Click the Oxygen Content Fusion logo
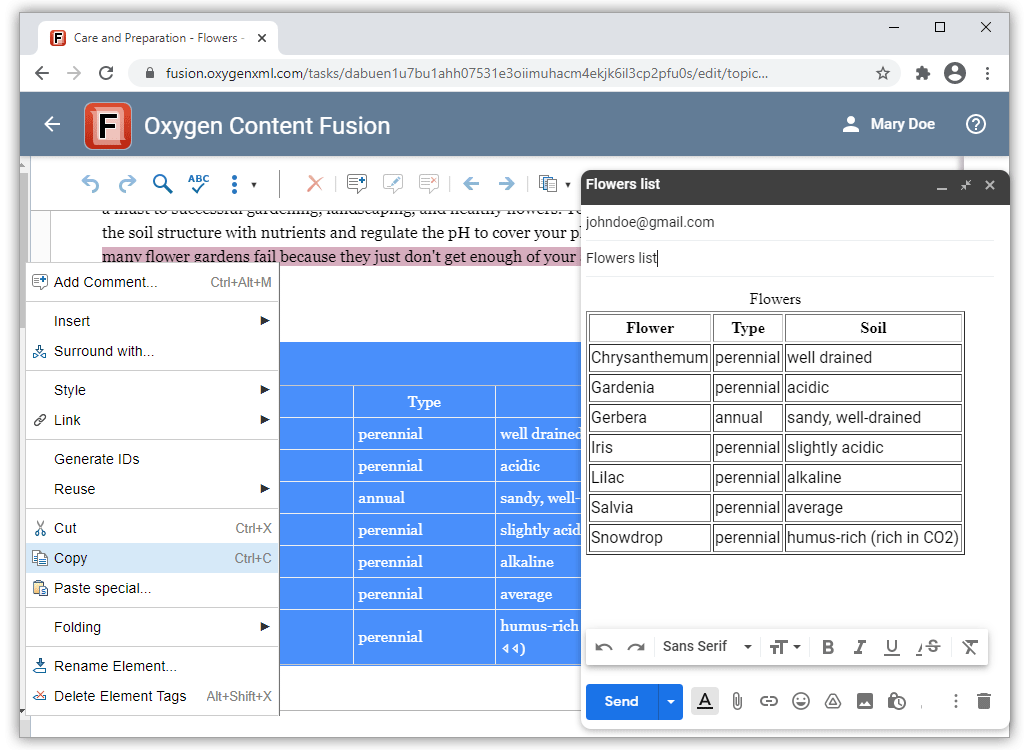This screenshot has height=750, width=1030. [x=108, y=125]
